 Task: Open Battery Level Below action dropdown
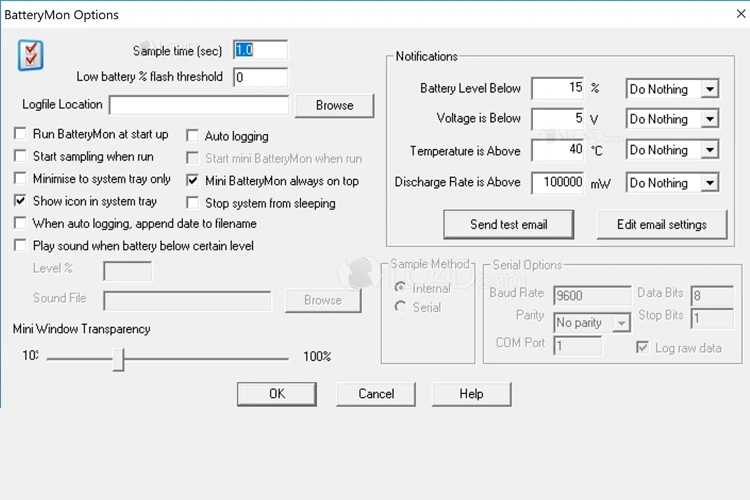tap(710, 89)
